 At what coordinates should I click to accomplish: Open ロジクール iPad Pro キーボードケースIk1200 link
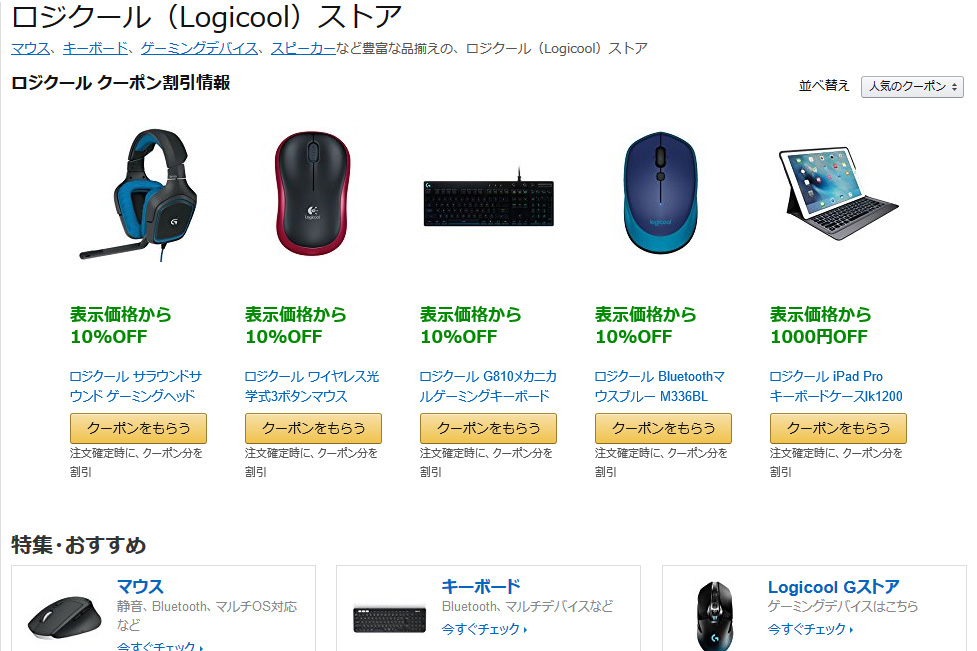pyautogui.click(x=836, y=386)
